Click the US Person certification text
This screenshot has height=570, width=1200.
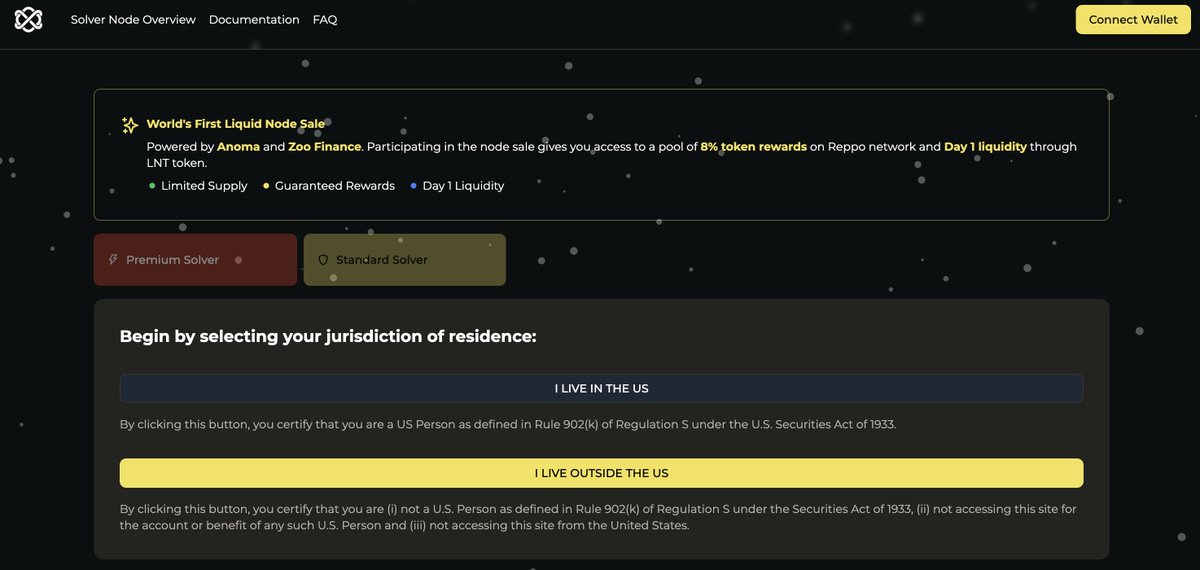click(508, 424)
